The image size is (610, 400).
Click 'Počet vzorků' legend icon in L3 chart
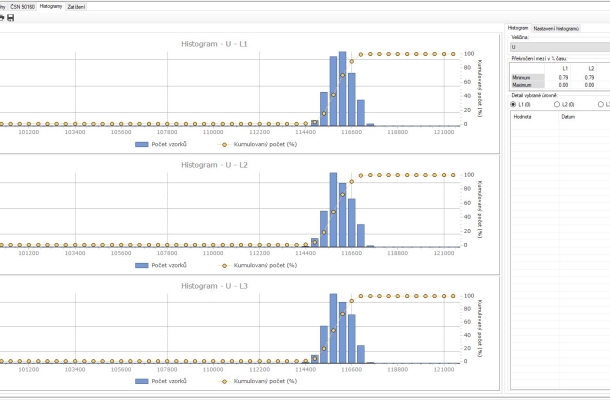pos(143,381)
